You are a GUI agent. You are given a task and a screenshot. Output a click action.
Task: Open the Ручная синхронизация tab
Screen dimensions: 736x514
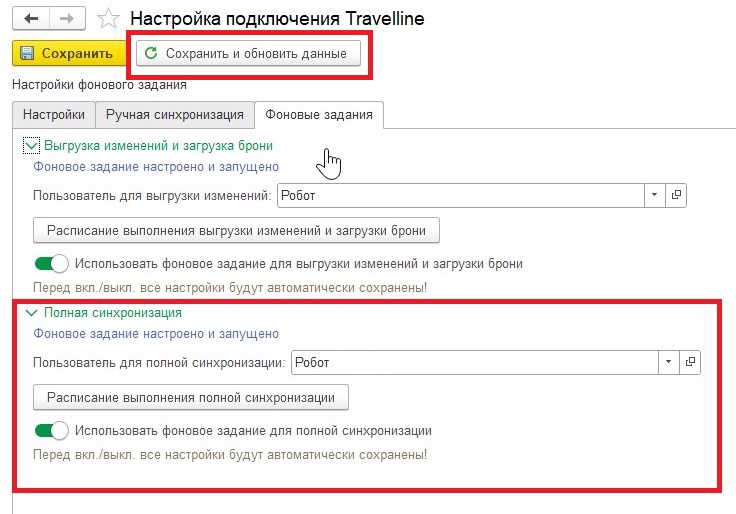175,115
